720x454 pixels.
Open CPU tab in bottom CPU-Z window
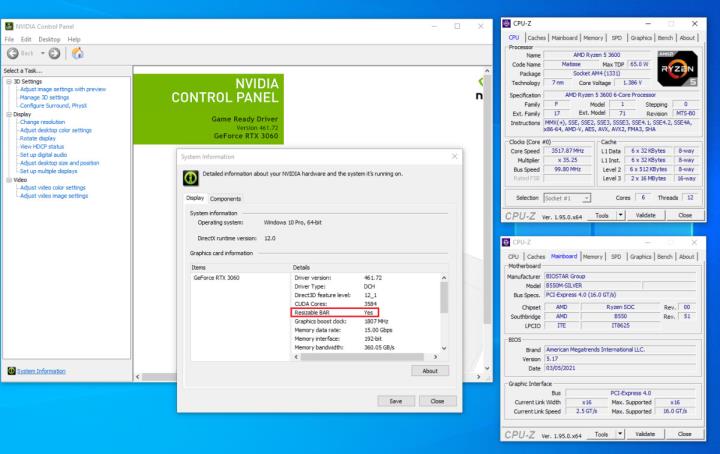(x=513, y=257)
